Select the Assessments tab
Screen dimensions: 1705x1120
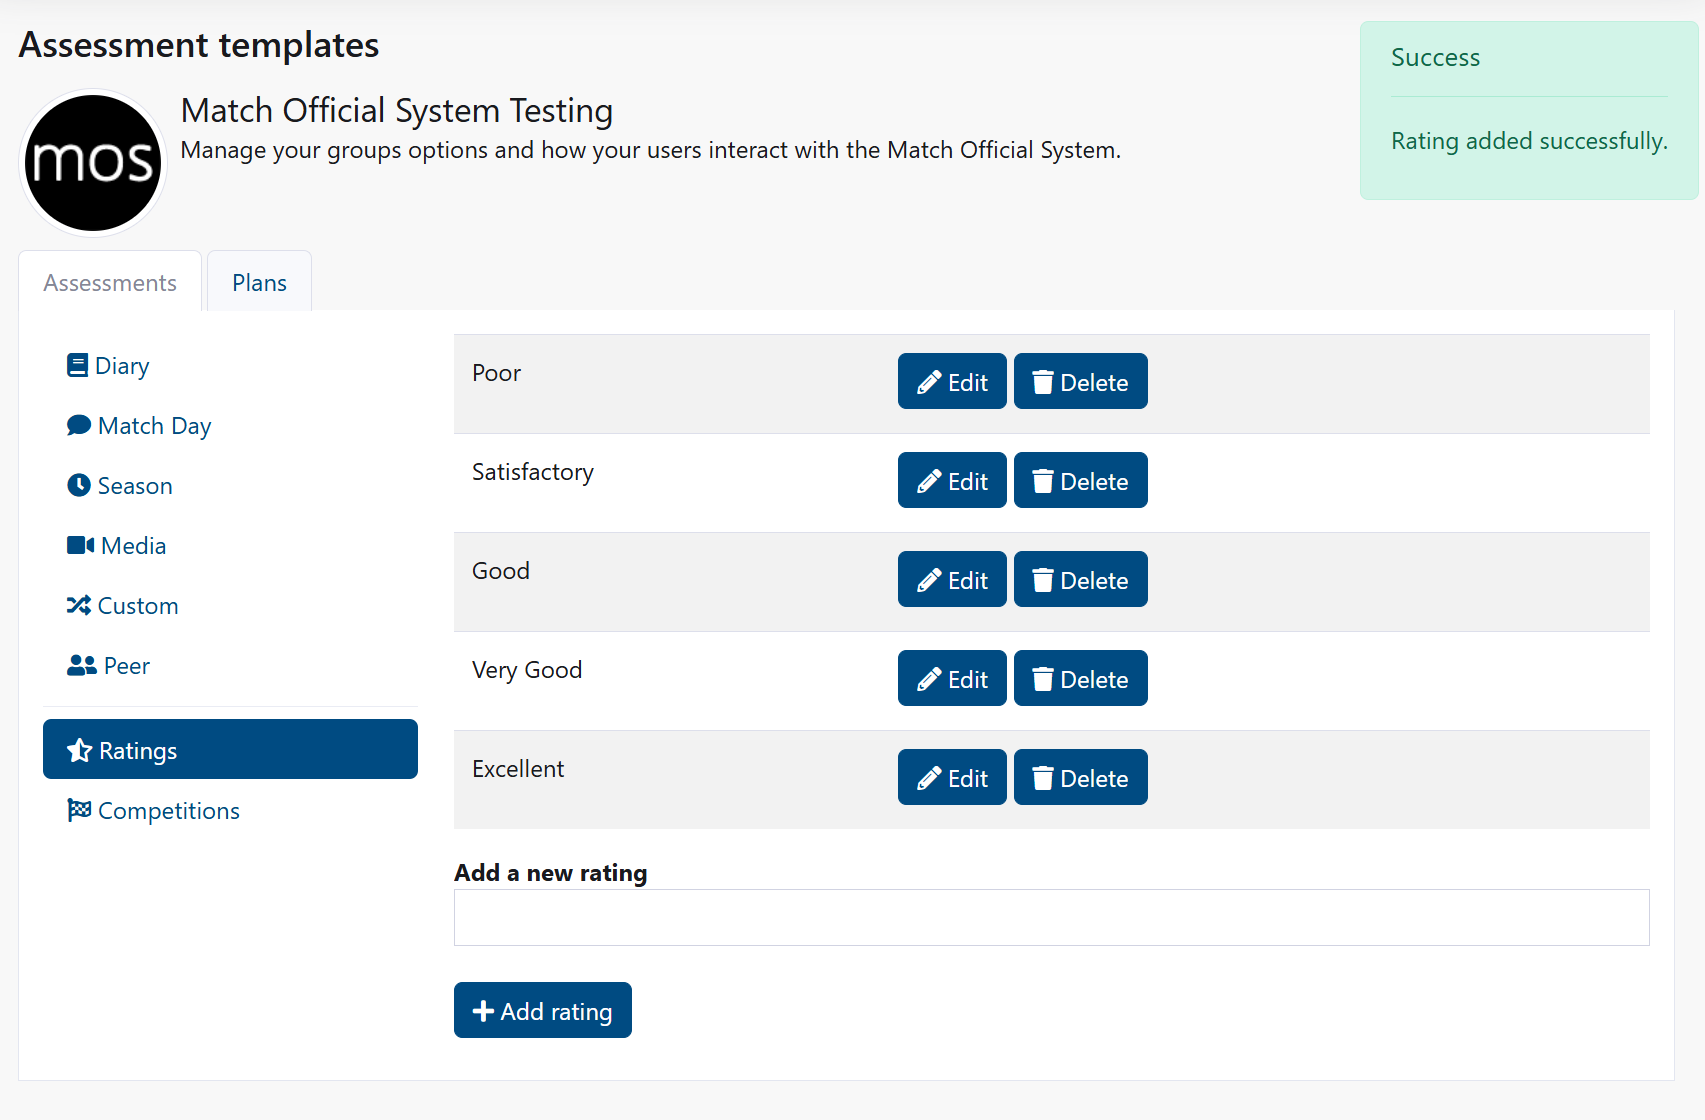click(x=109, y=283)
